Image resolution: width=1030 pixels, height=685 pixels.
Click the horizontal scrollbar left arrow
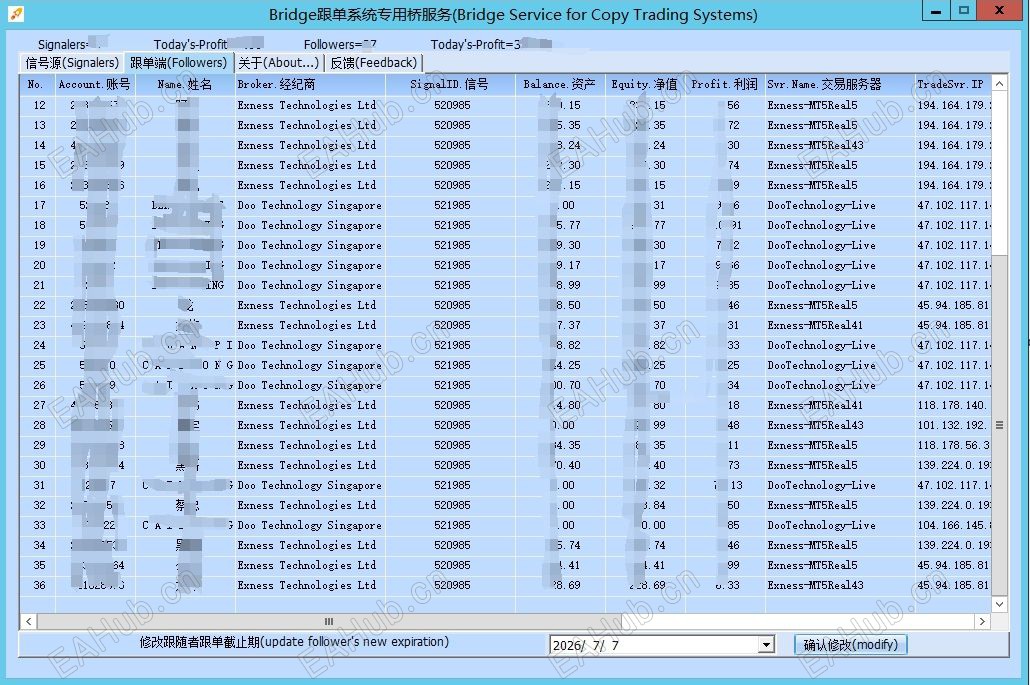pyautogui.click(x=29, y=621)
